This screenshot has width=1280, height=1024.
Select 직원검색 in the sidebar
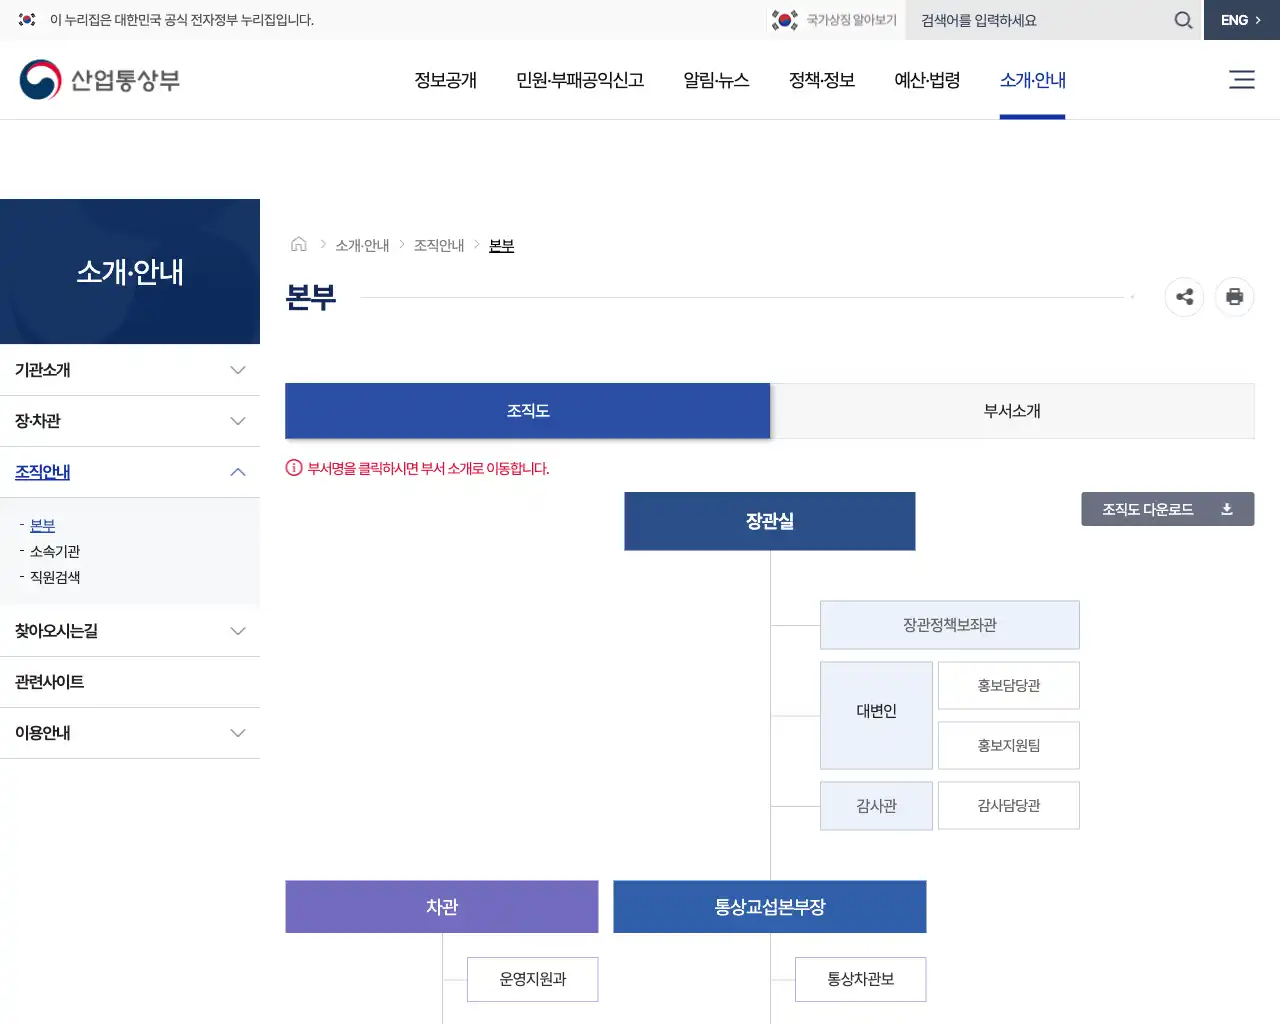point(56,576)
